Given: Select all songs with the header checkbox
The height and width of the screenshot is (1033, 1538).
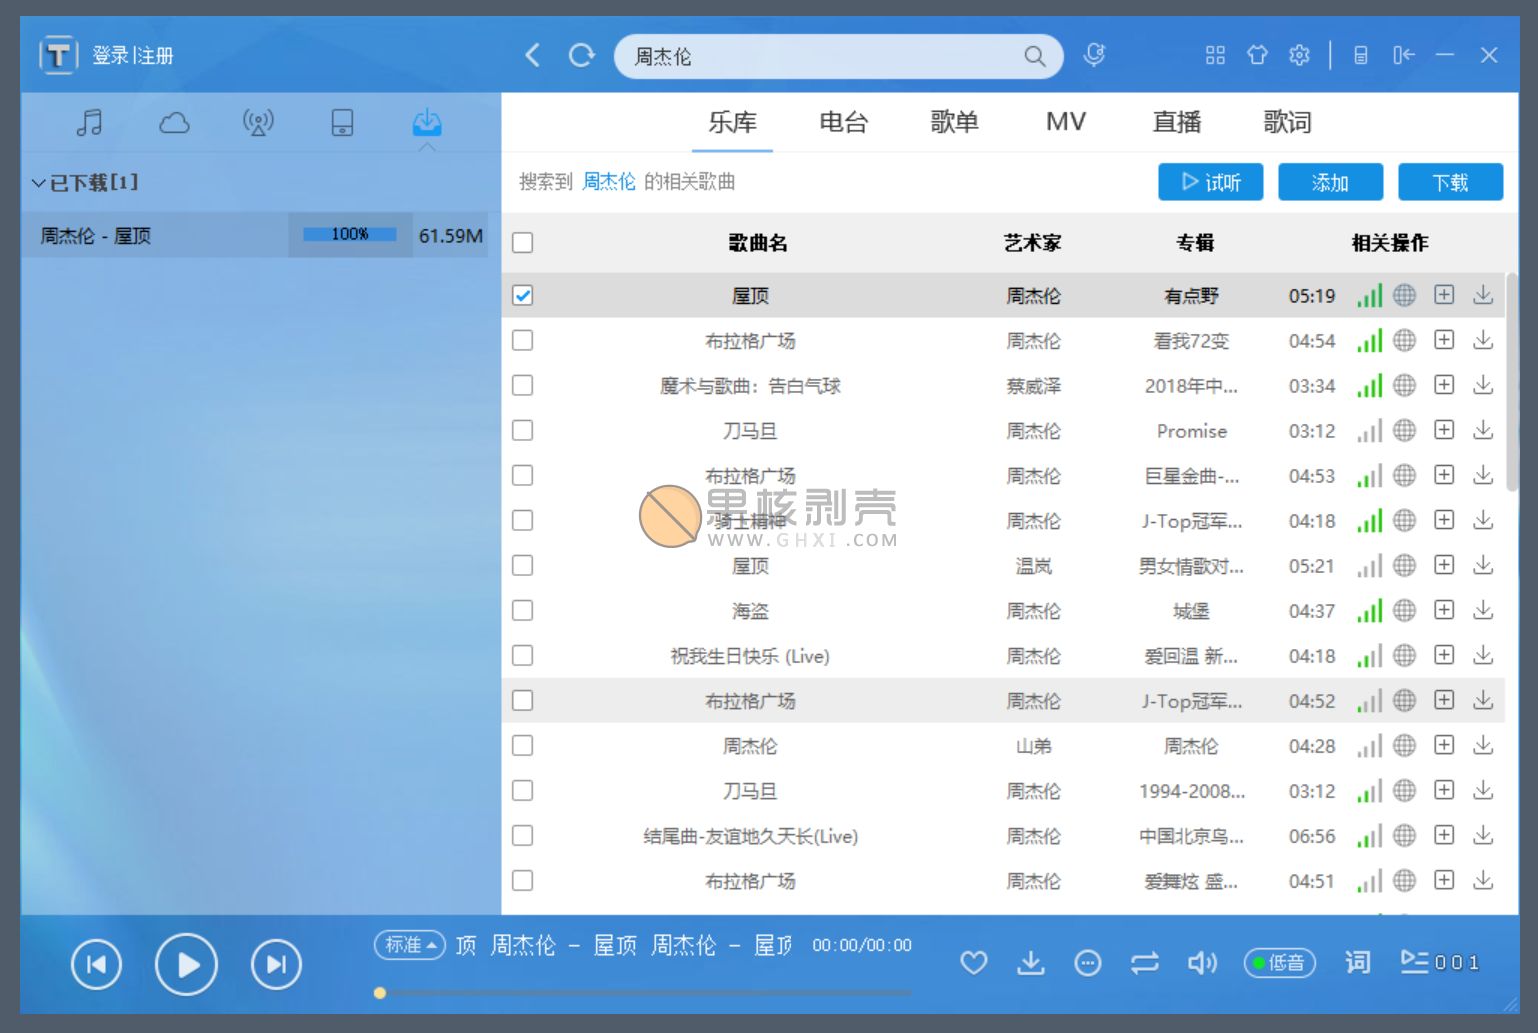Looking at the screenshot, I should point(522,242).
